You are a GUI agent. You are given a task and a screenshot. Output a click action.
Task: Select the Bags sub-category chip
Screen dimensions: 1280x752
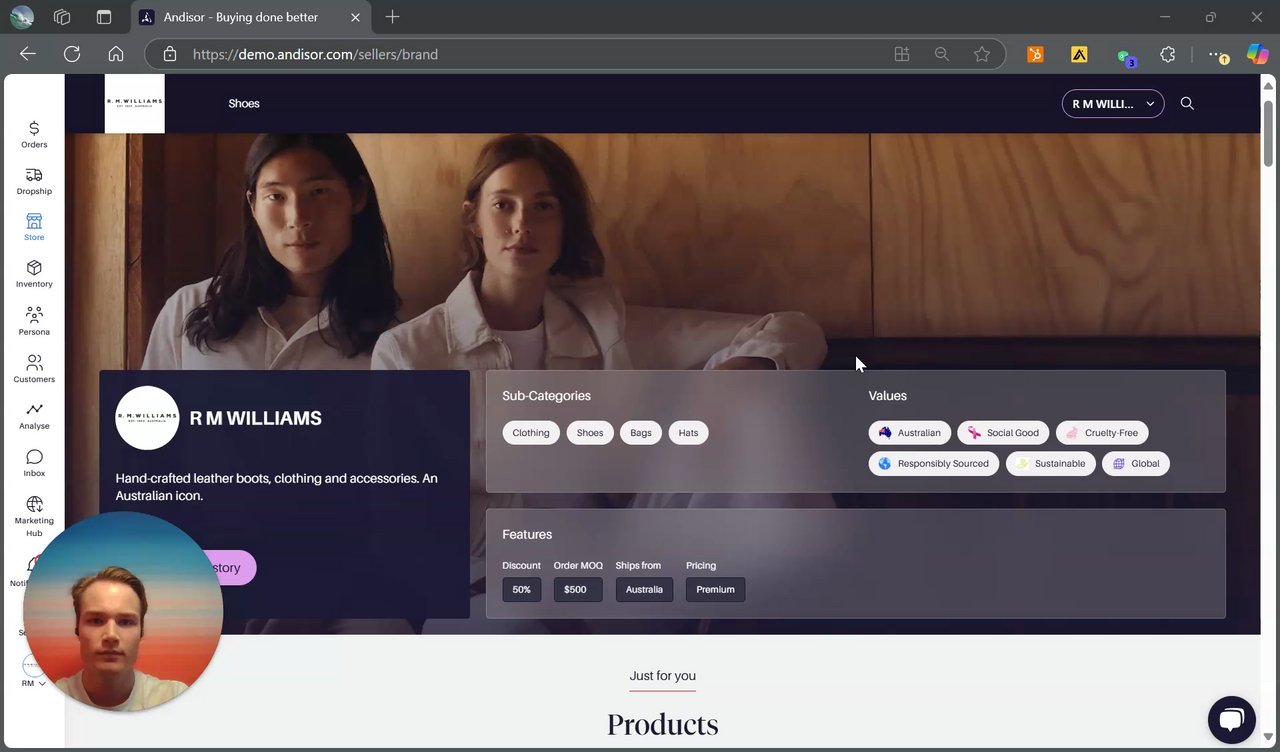[641, 433]
